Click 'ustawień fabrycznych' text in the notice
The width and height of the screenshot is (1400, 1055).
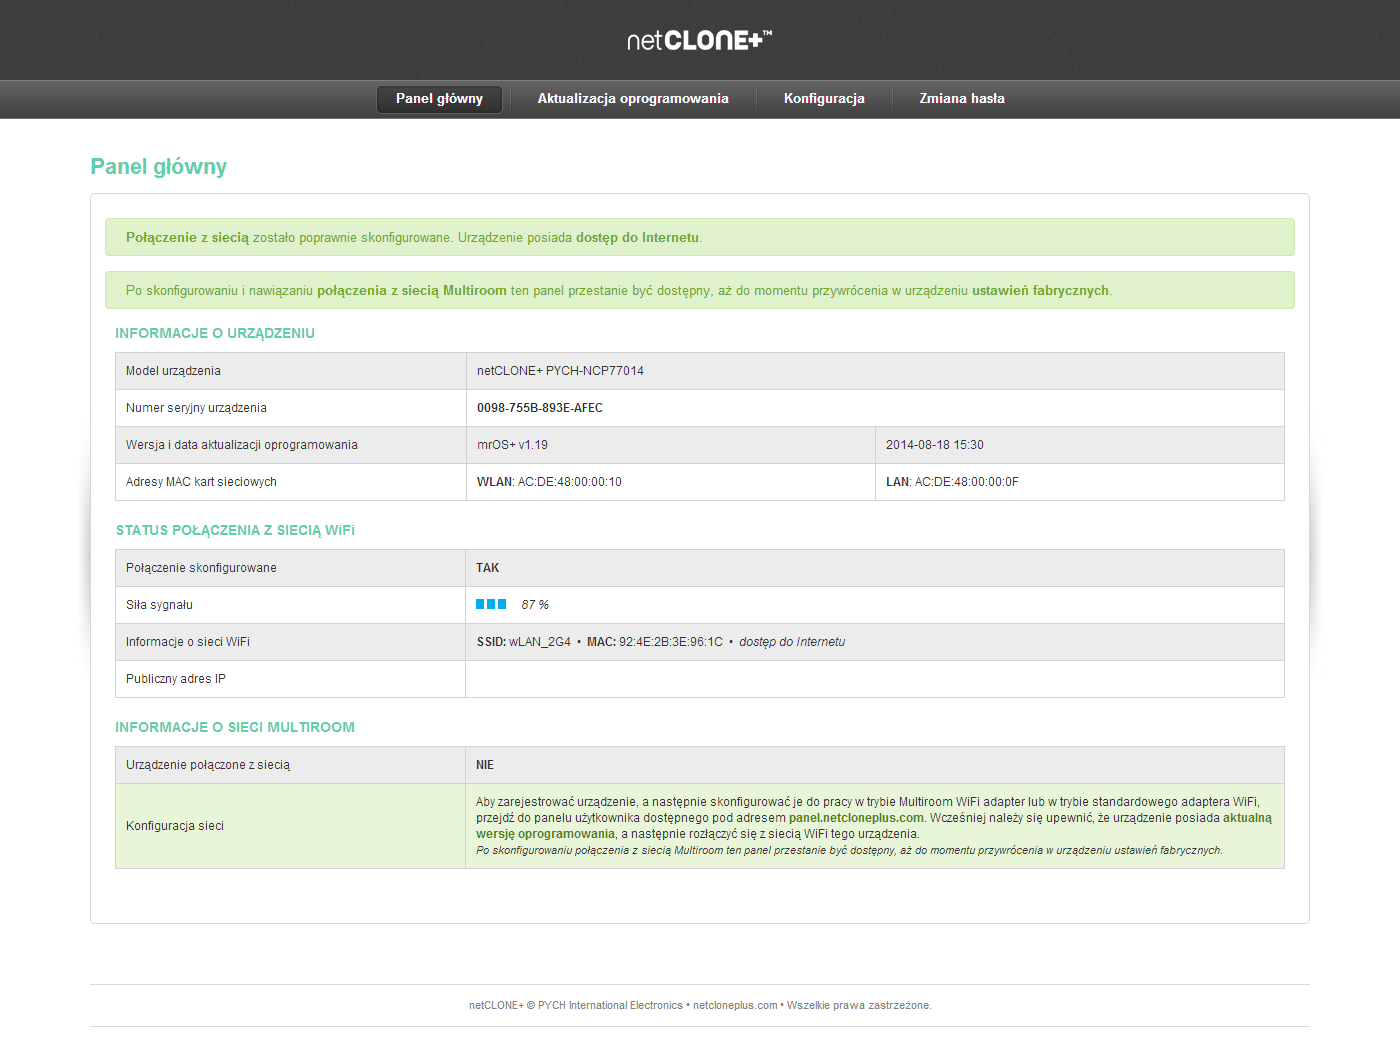click(x=1040, y=291)
